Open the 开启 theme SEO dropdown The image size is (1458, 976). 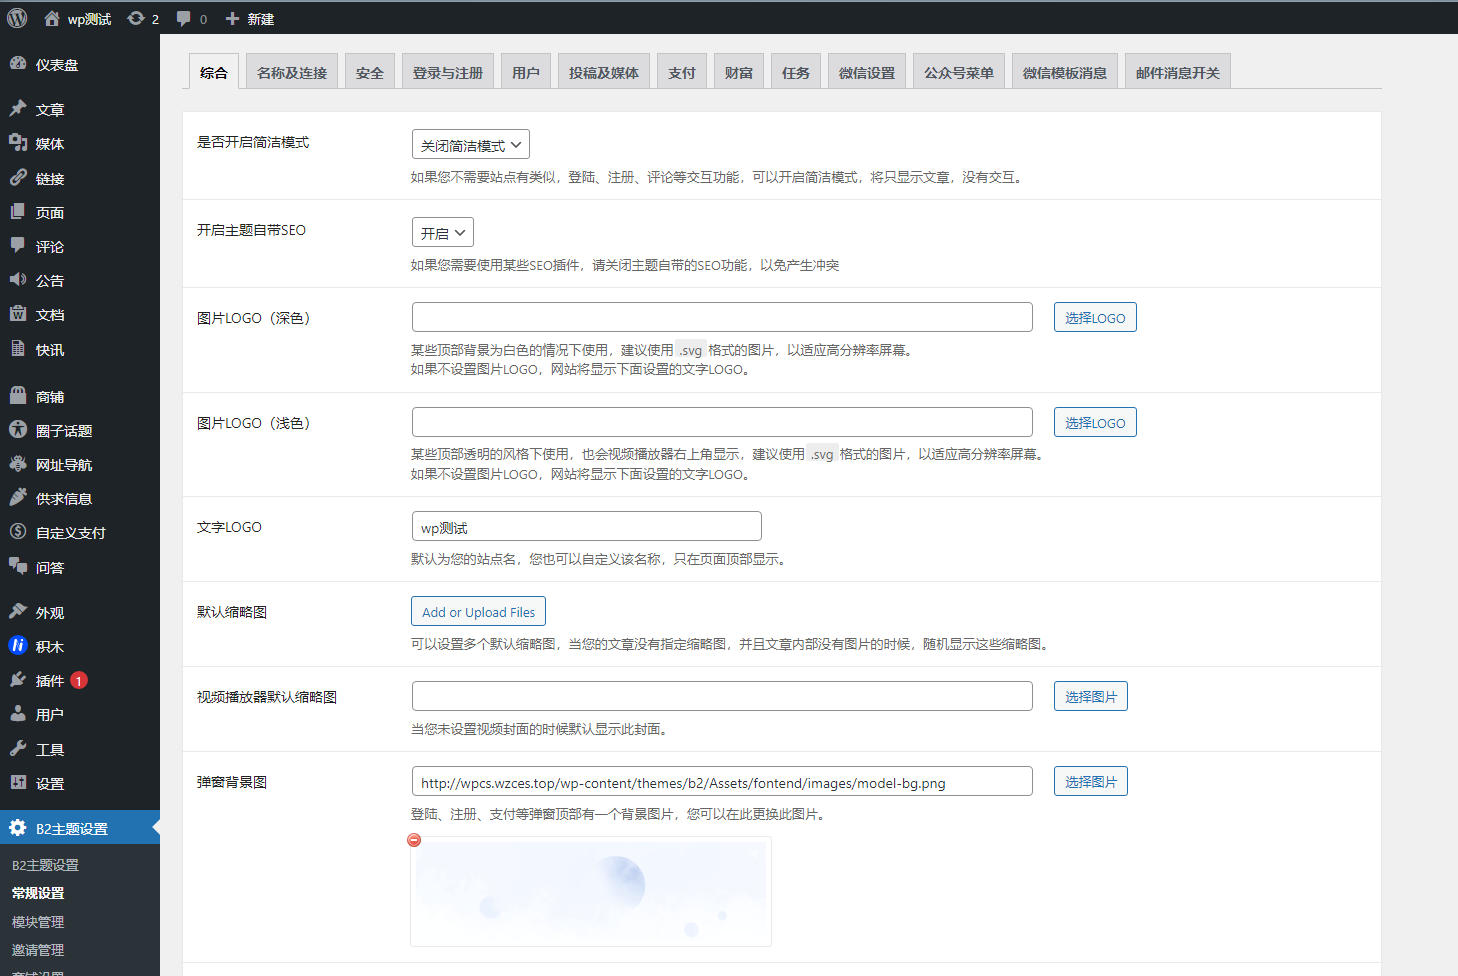point(442,233)
